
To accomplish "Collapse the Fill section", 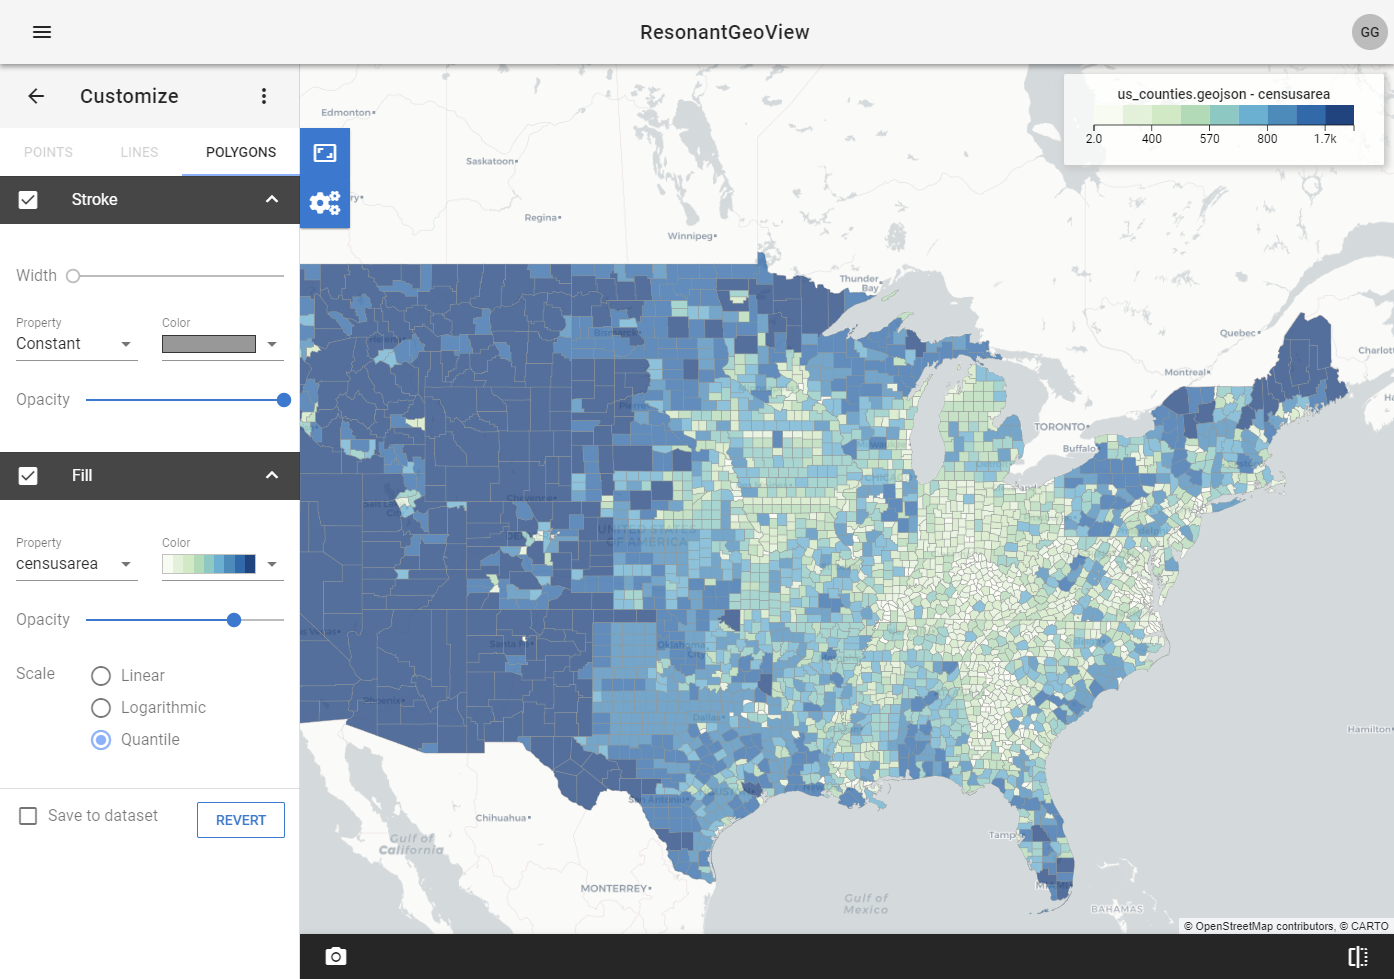I will coord(272,476).
